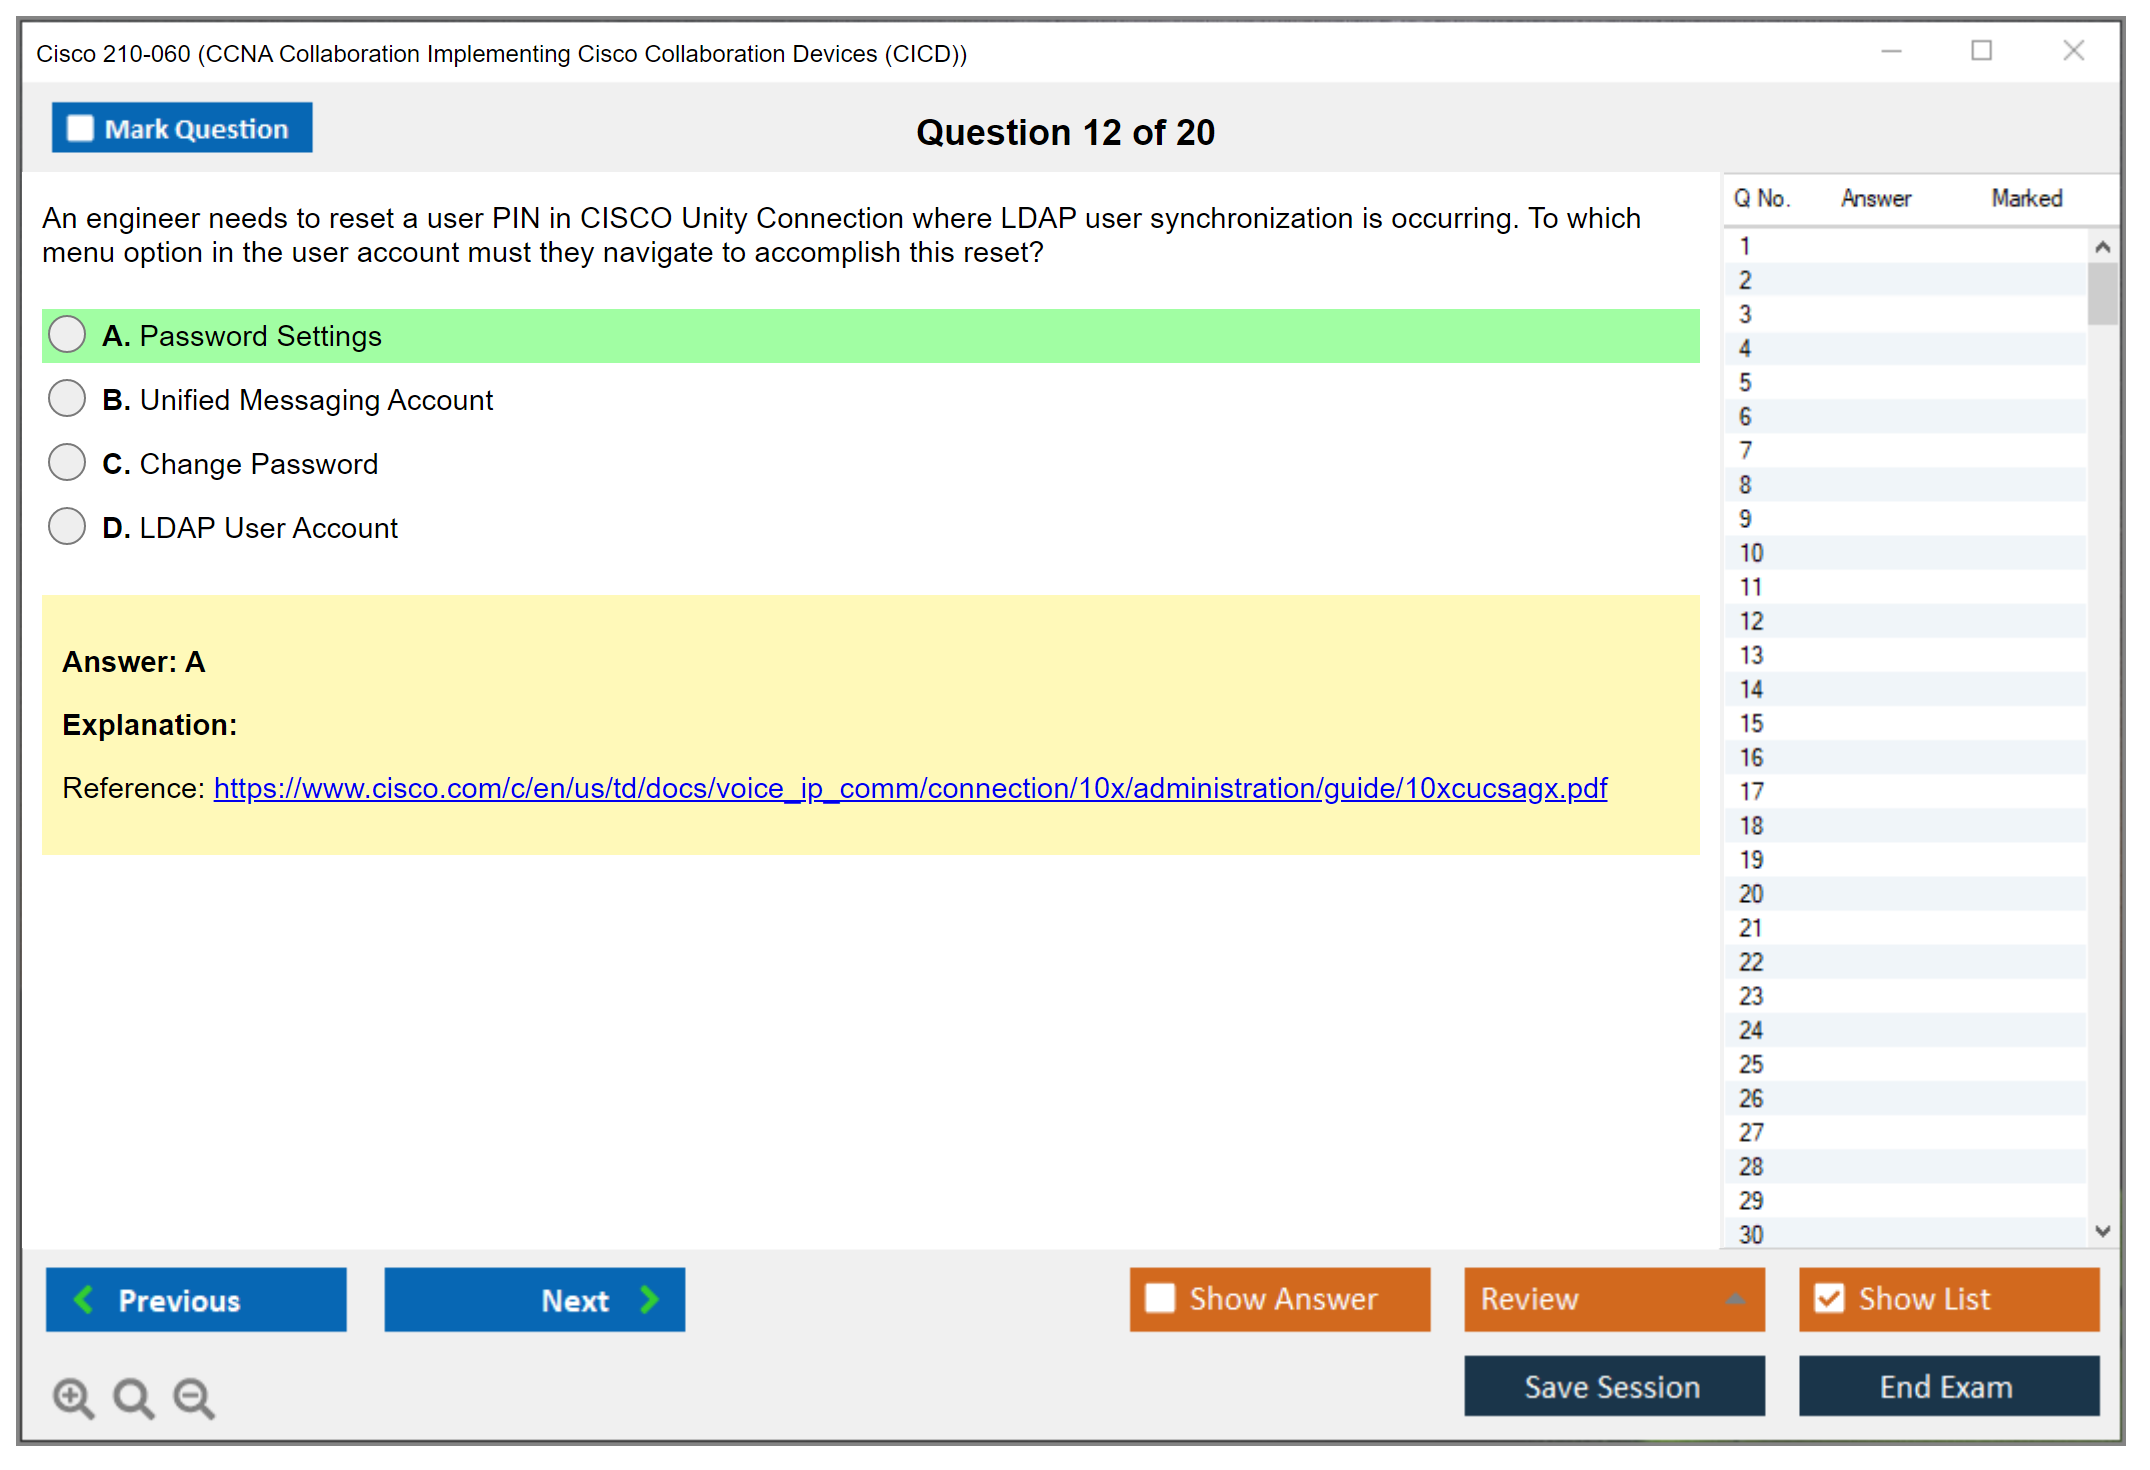Toggle the Show Answer checkbox
The width and height of the screenshot is (2150, 1470).
[1160, 1298]
